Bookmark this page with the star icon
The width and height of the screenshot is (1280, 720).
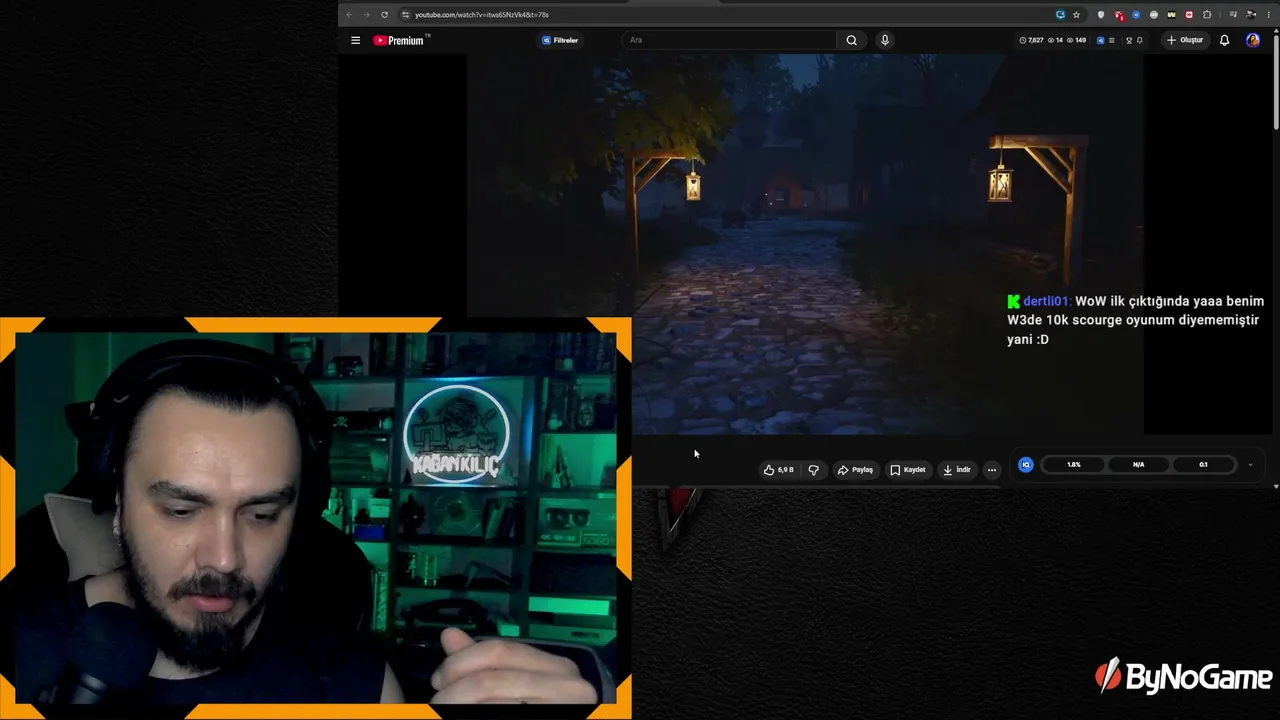(1076, 15)
